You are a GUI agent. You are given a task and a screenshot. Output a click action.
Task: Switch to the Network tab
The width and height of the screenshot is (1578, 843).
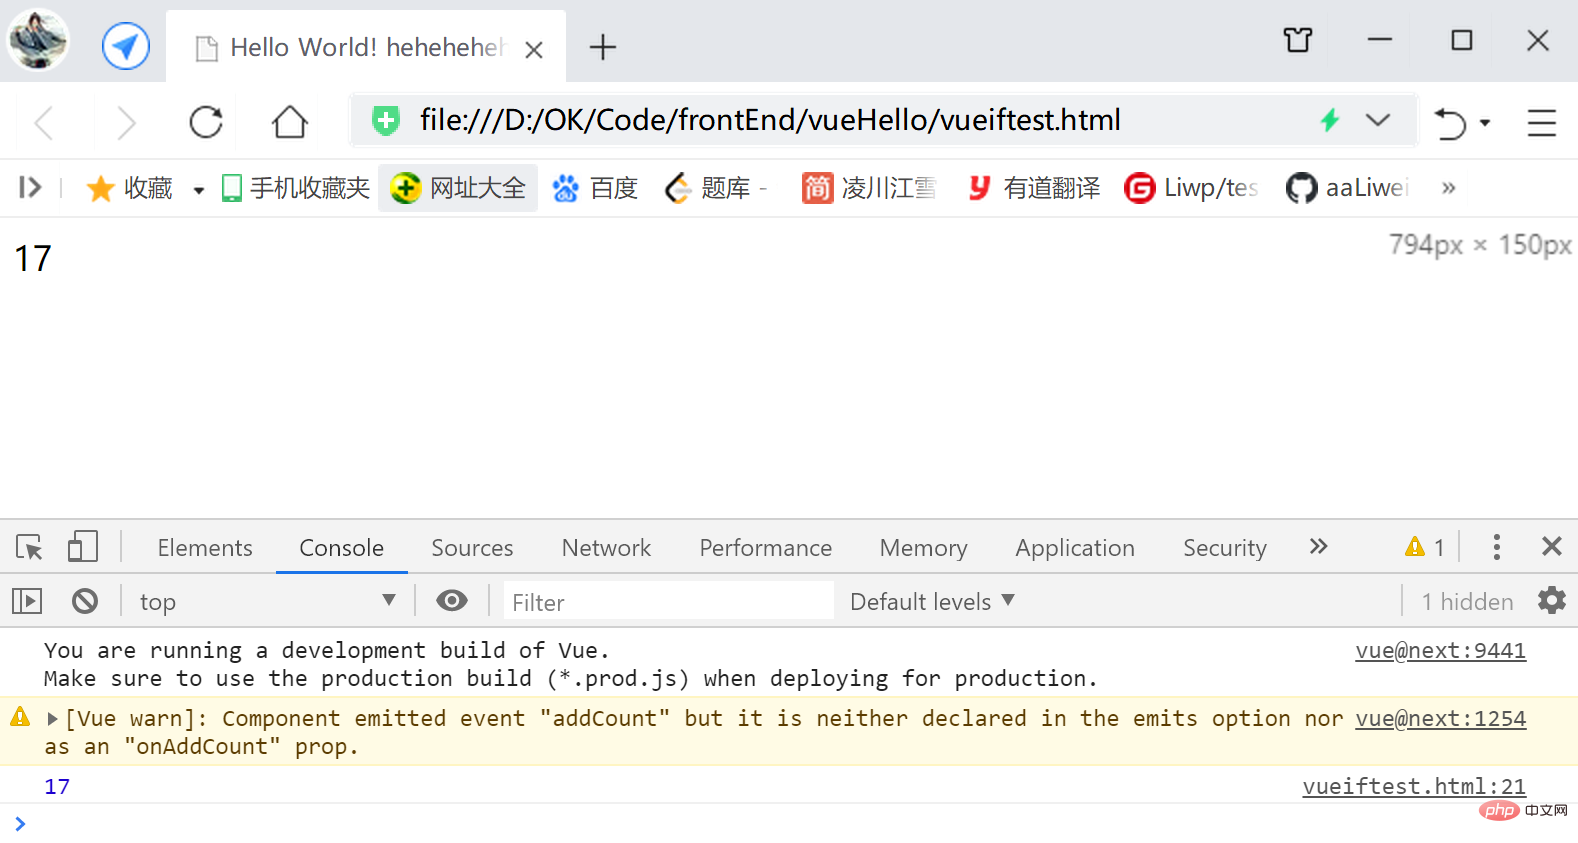606,548
